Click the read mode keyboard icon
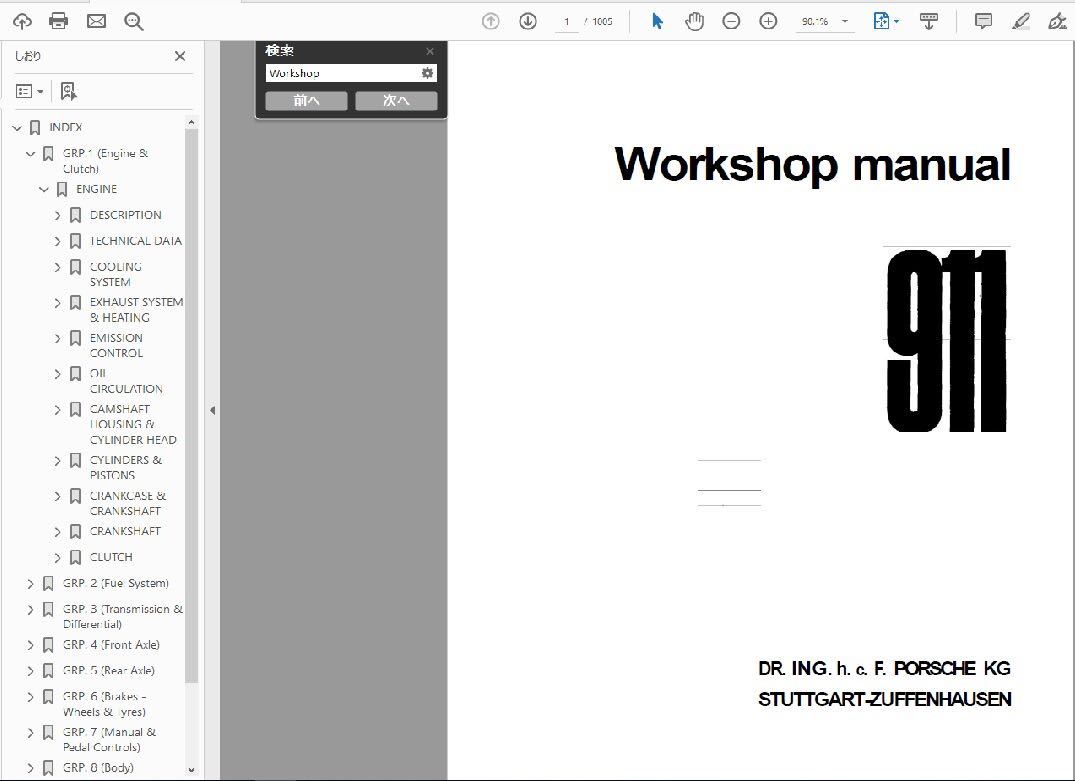This screenshot has width=1075, height=781. tap(929, 21)
